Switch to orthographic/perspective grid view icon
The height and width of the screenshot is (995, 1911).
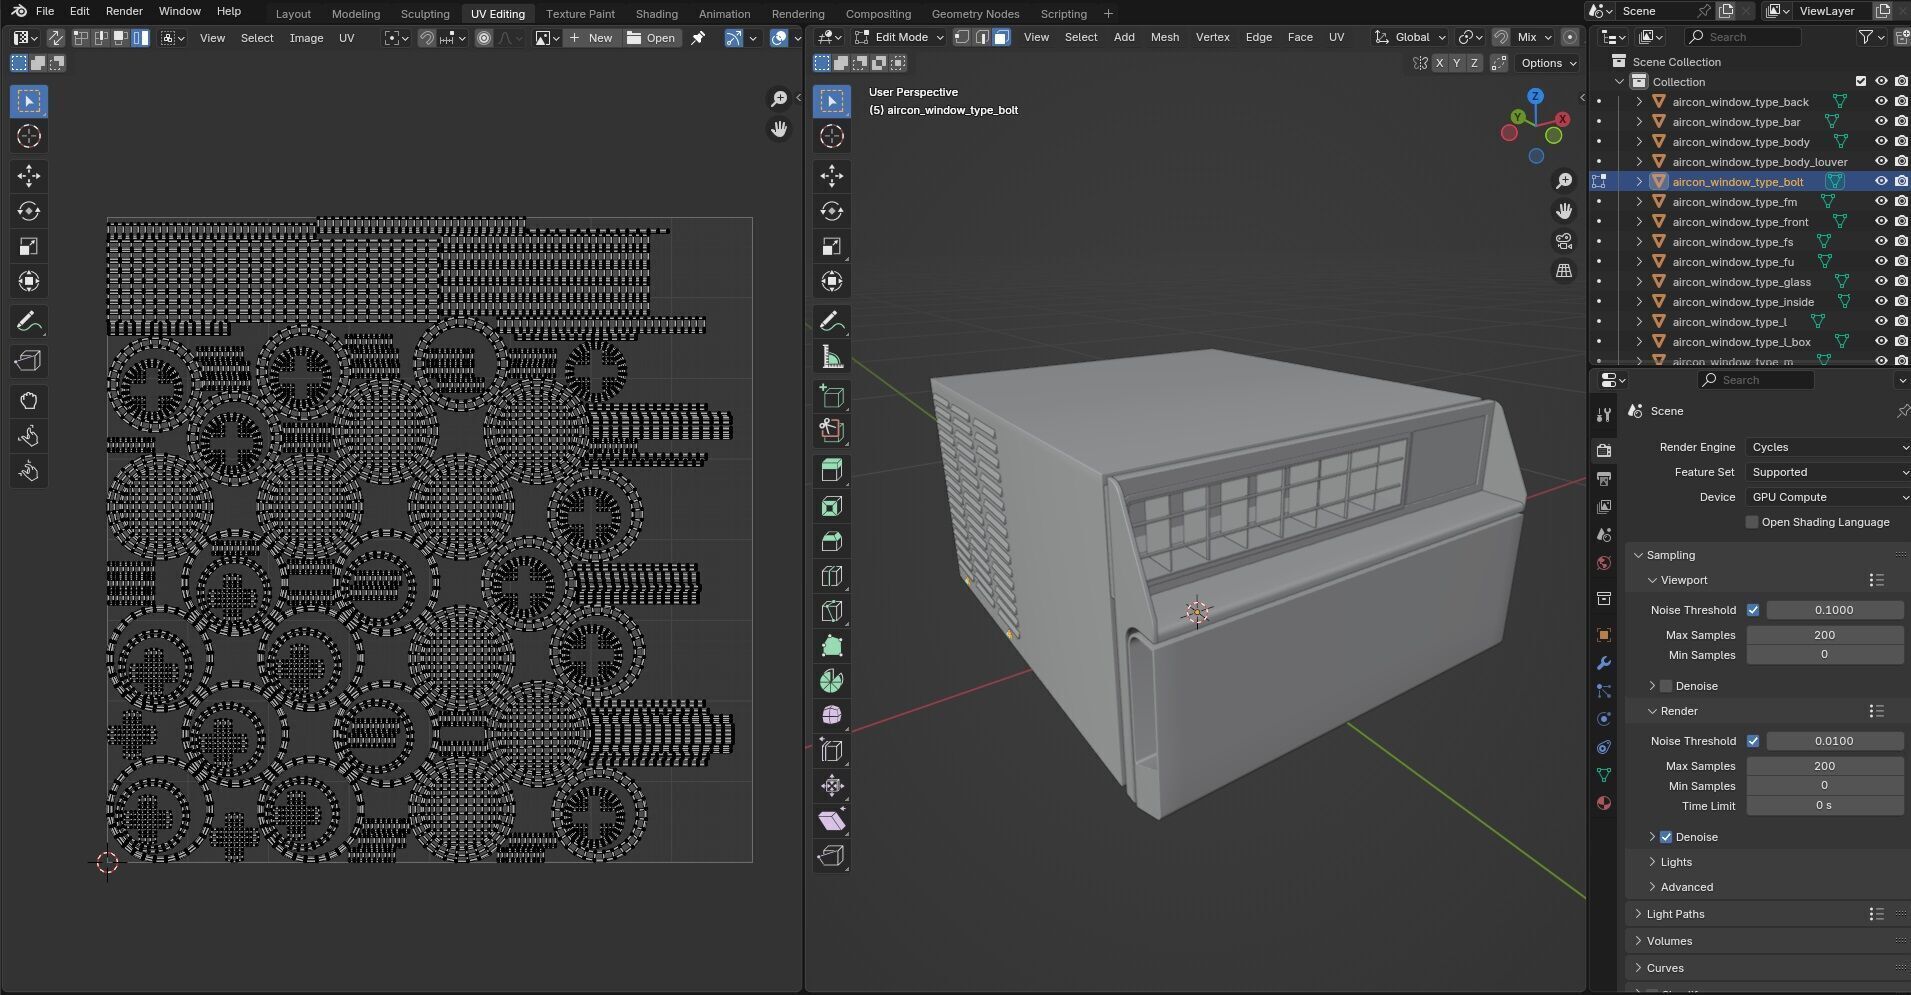click(1564, 271)
